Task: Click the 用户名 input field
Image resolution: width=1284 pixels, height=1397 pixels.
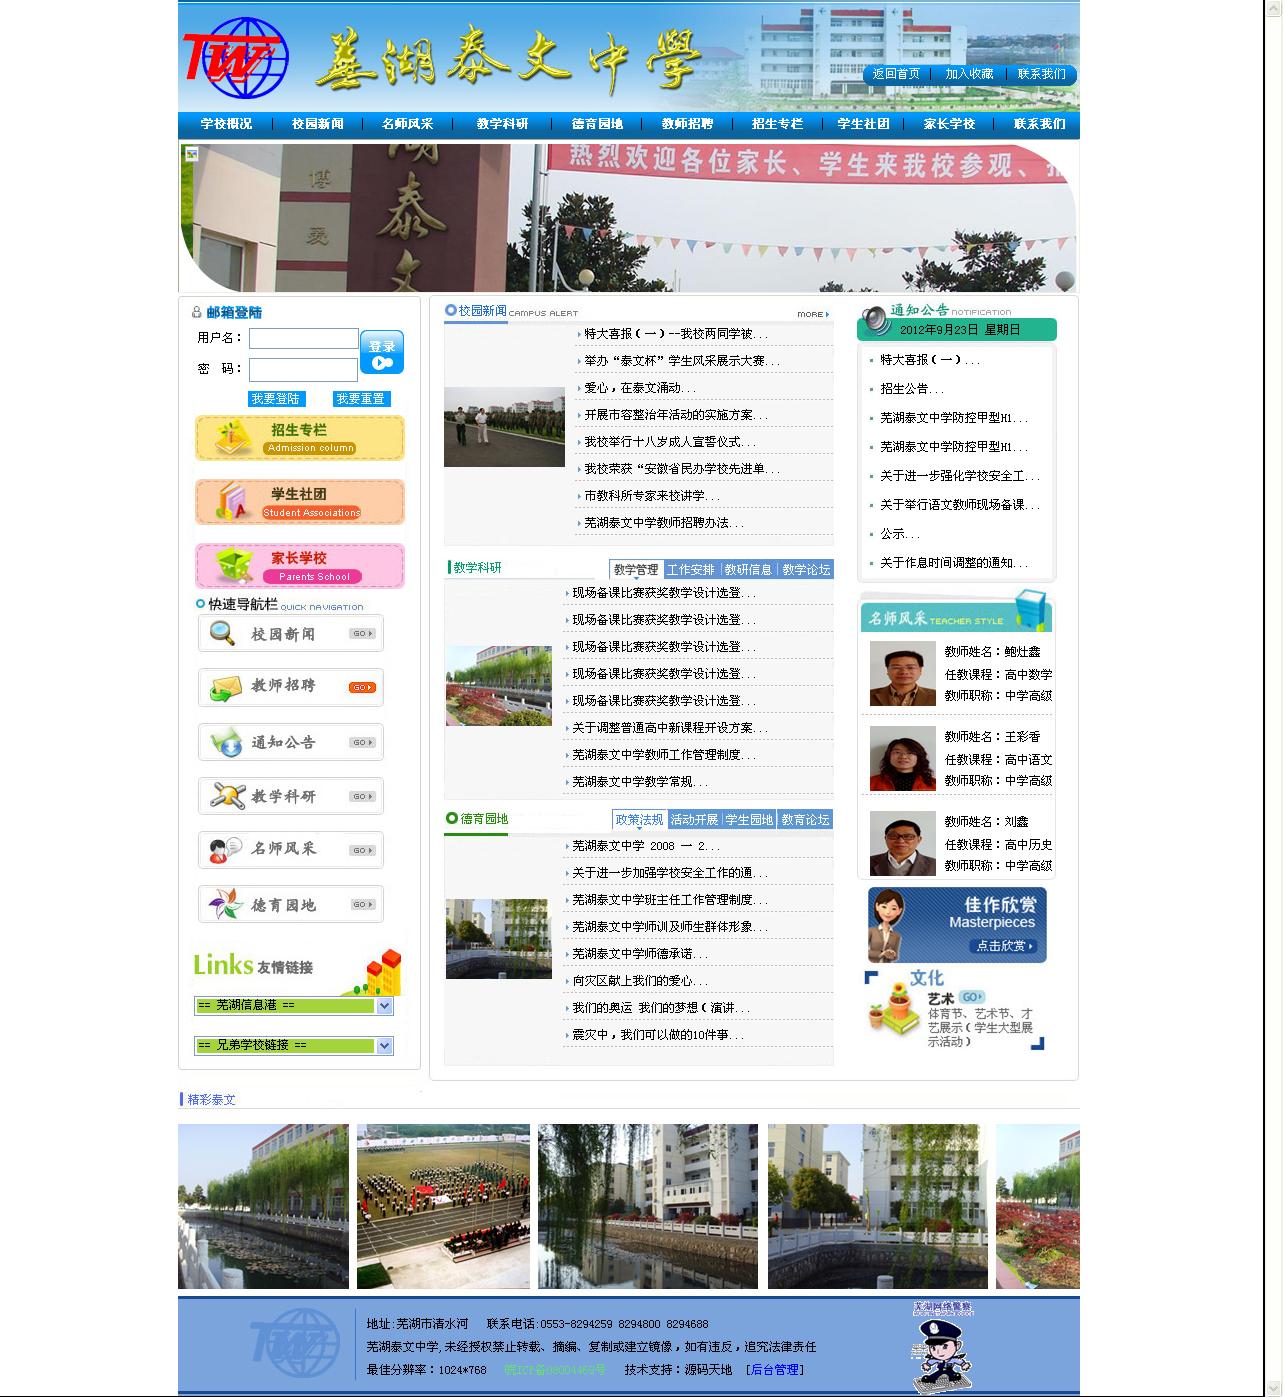Action: point(303,338)
